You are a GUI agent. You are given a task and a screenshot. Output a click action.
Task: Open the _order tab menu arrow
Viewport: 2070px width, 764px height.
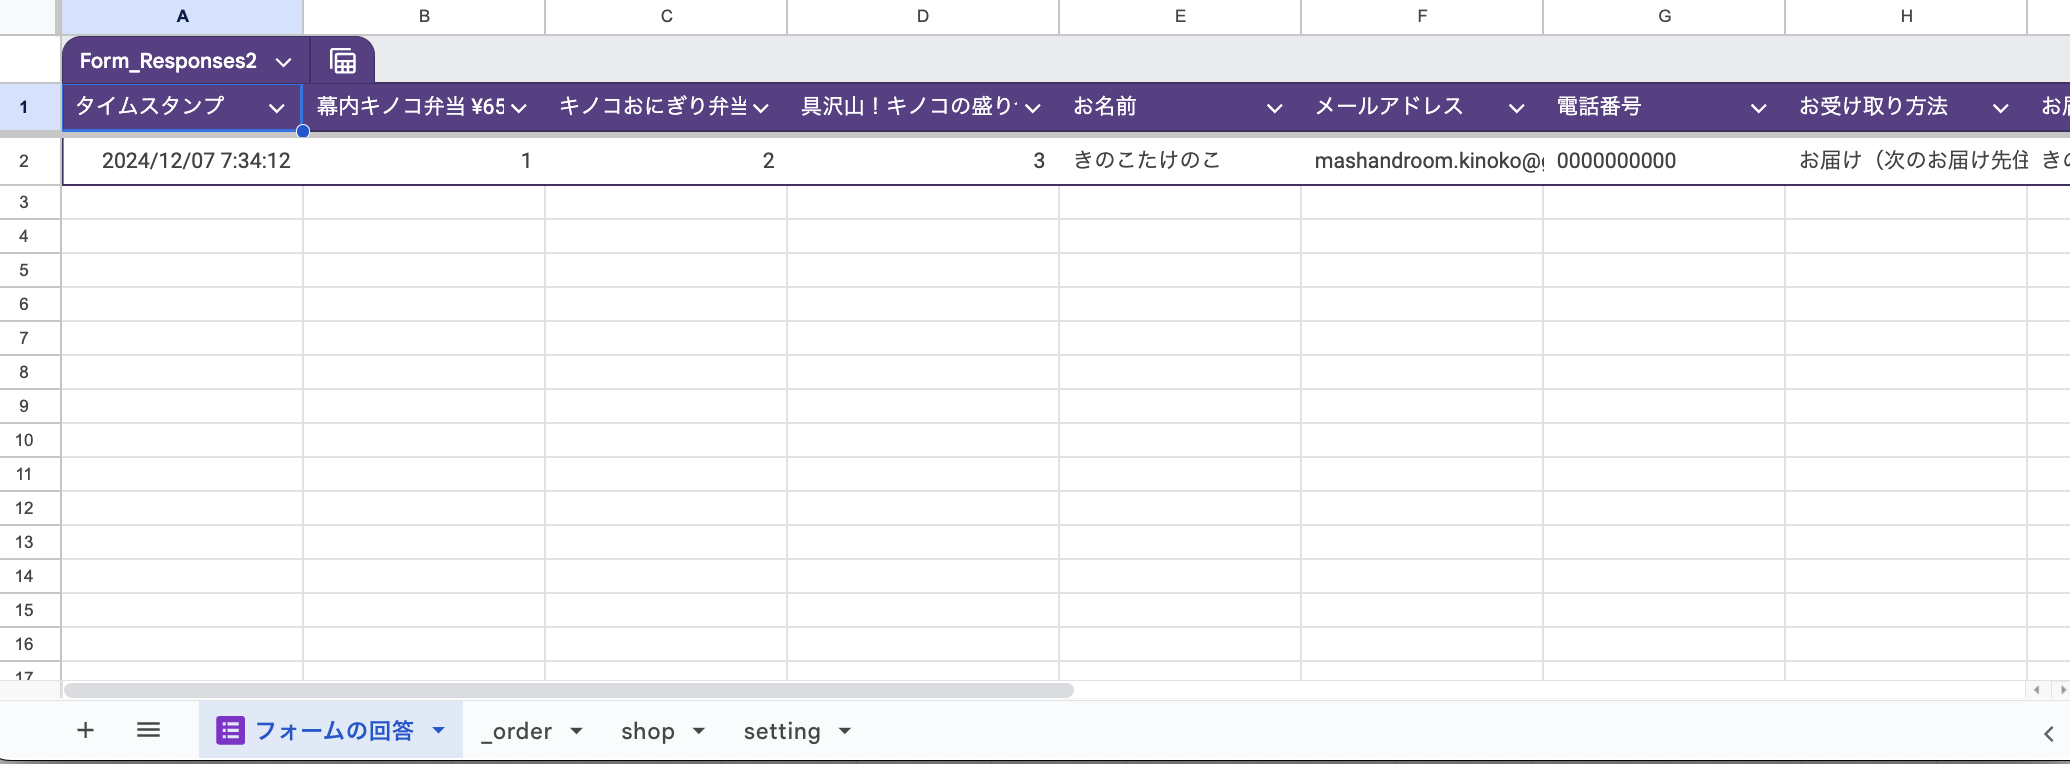[577, 731]
